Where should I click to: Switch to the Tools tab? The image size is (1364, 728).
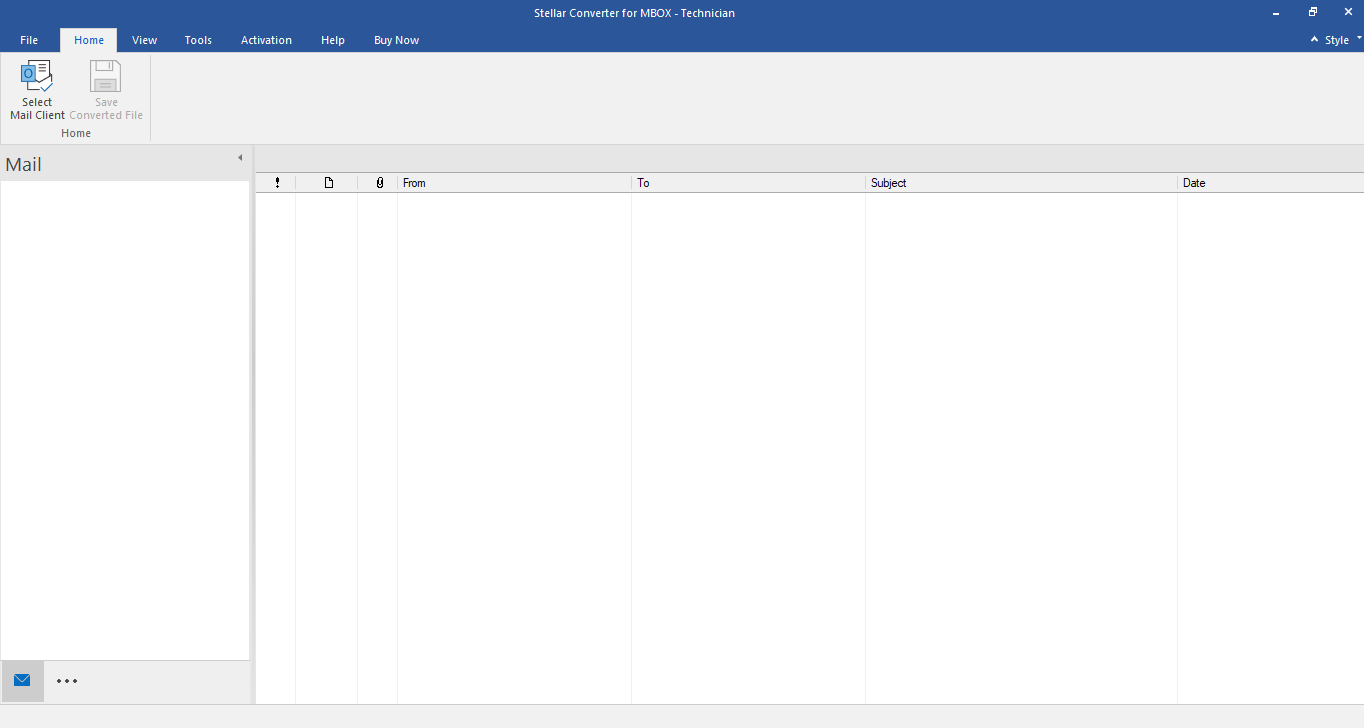[x=198, y=40]
